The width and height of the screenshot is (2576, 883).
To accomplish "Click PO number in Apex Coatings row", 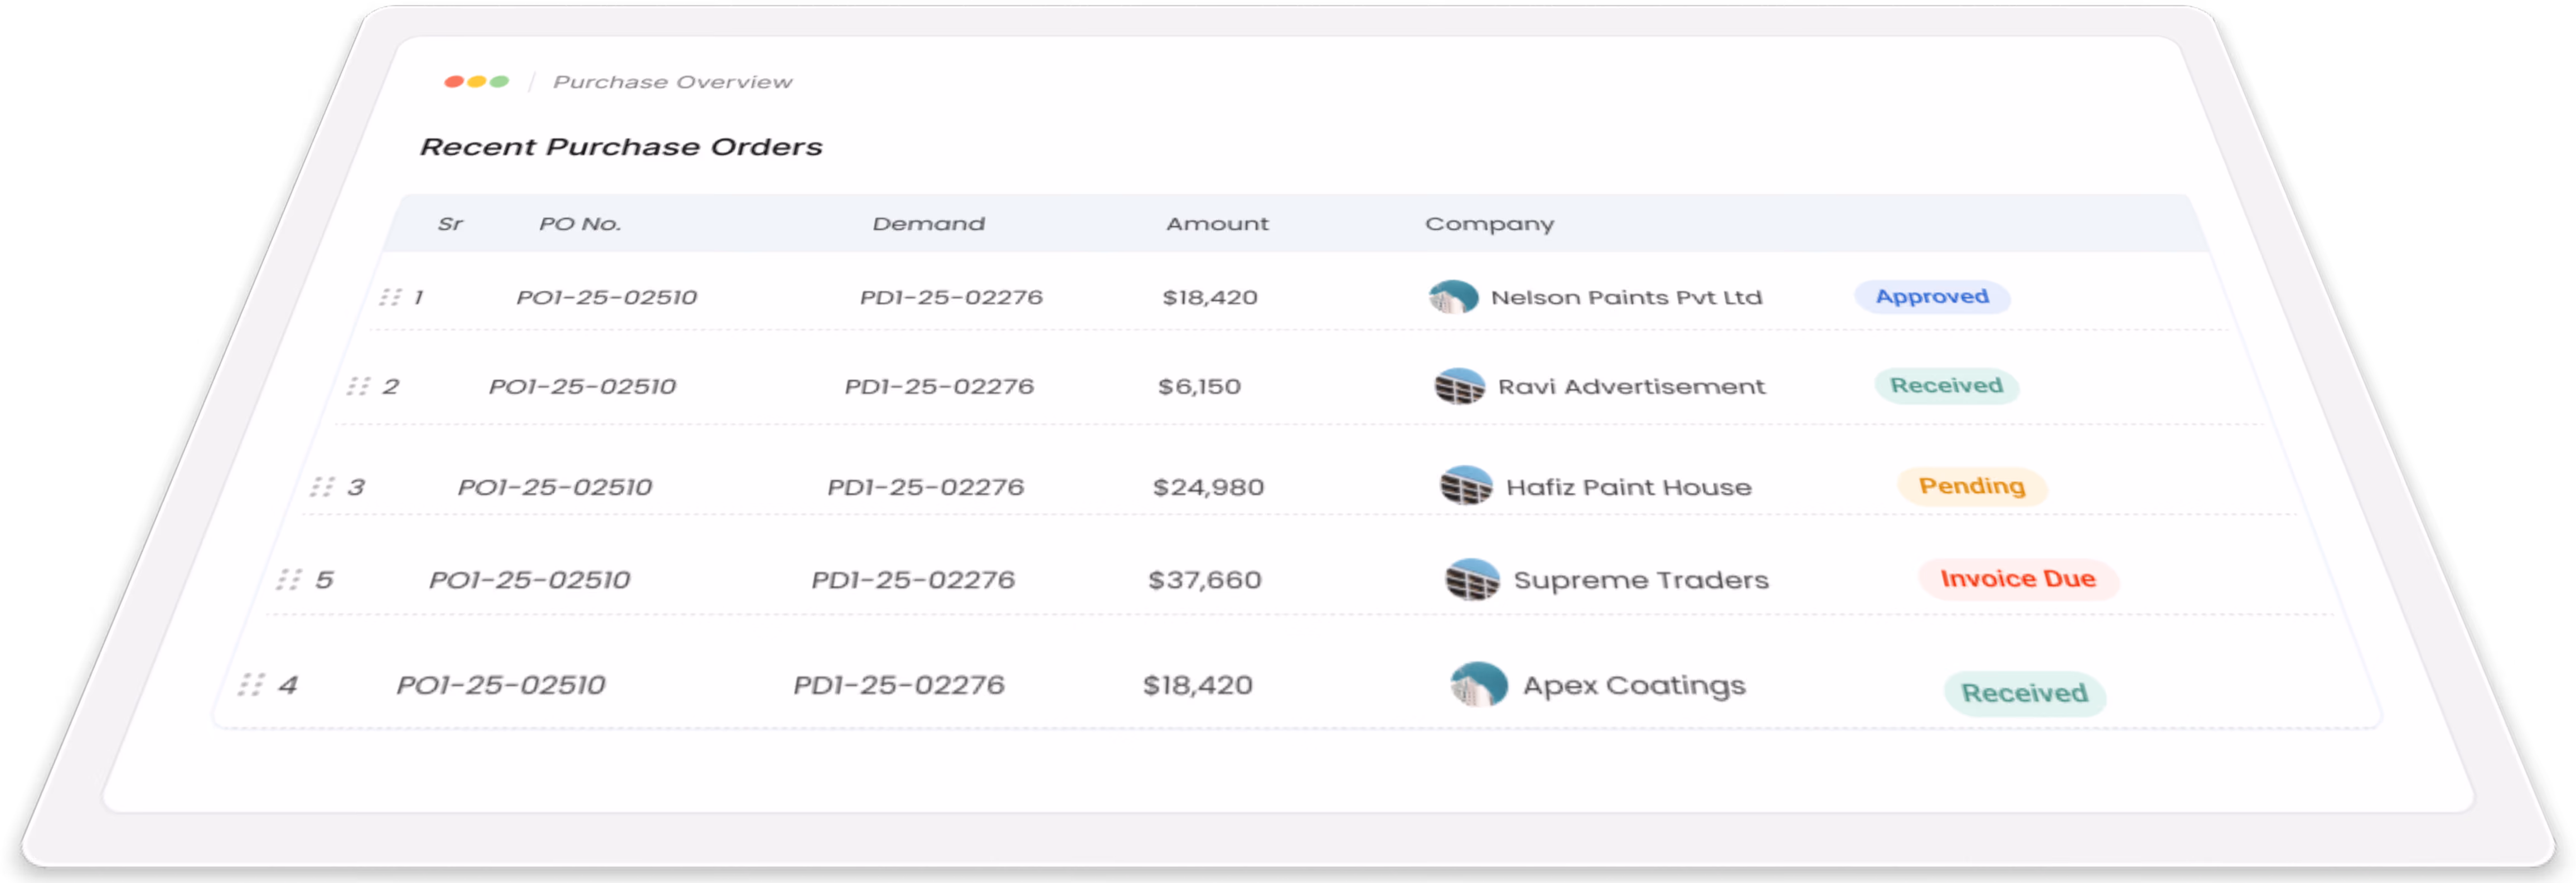I will pos(501,685).
